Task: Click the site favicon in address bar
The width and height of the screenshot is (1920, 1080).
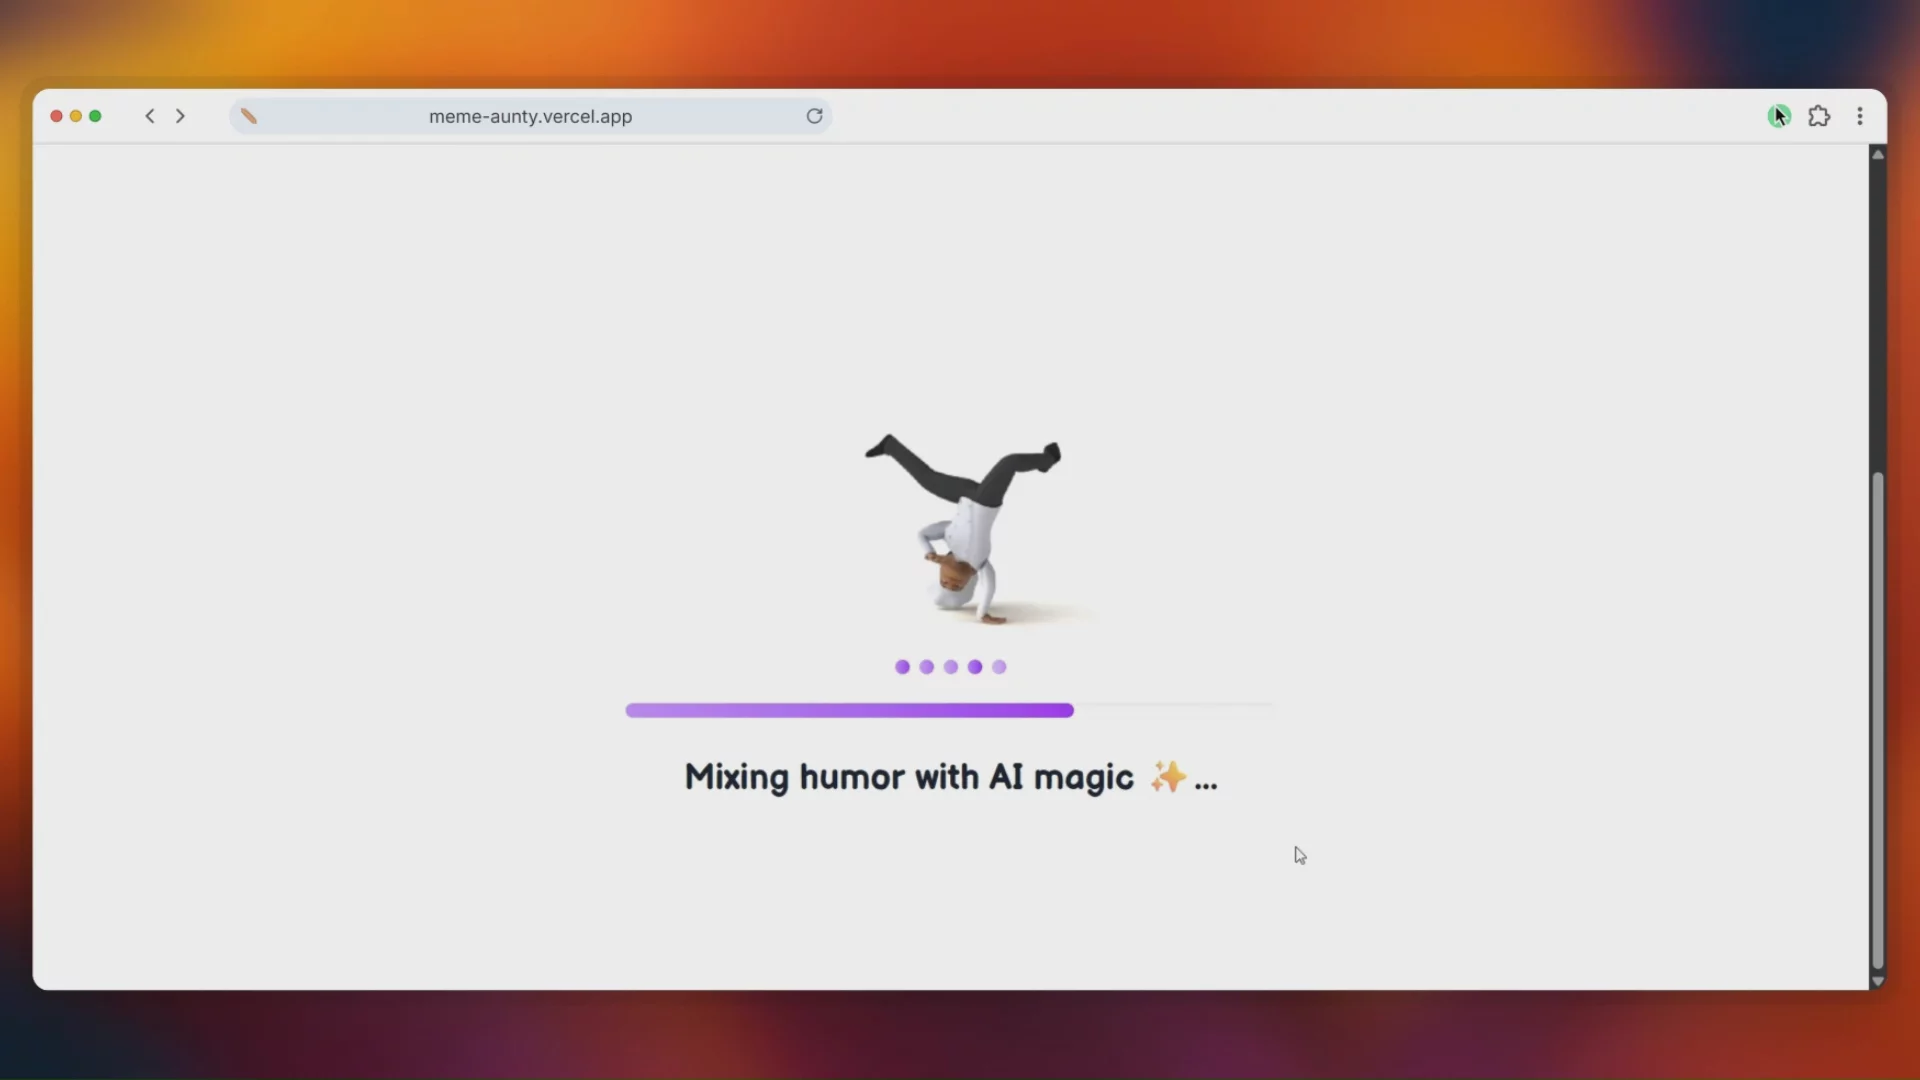Action: tap(249, 116)
